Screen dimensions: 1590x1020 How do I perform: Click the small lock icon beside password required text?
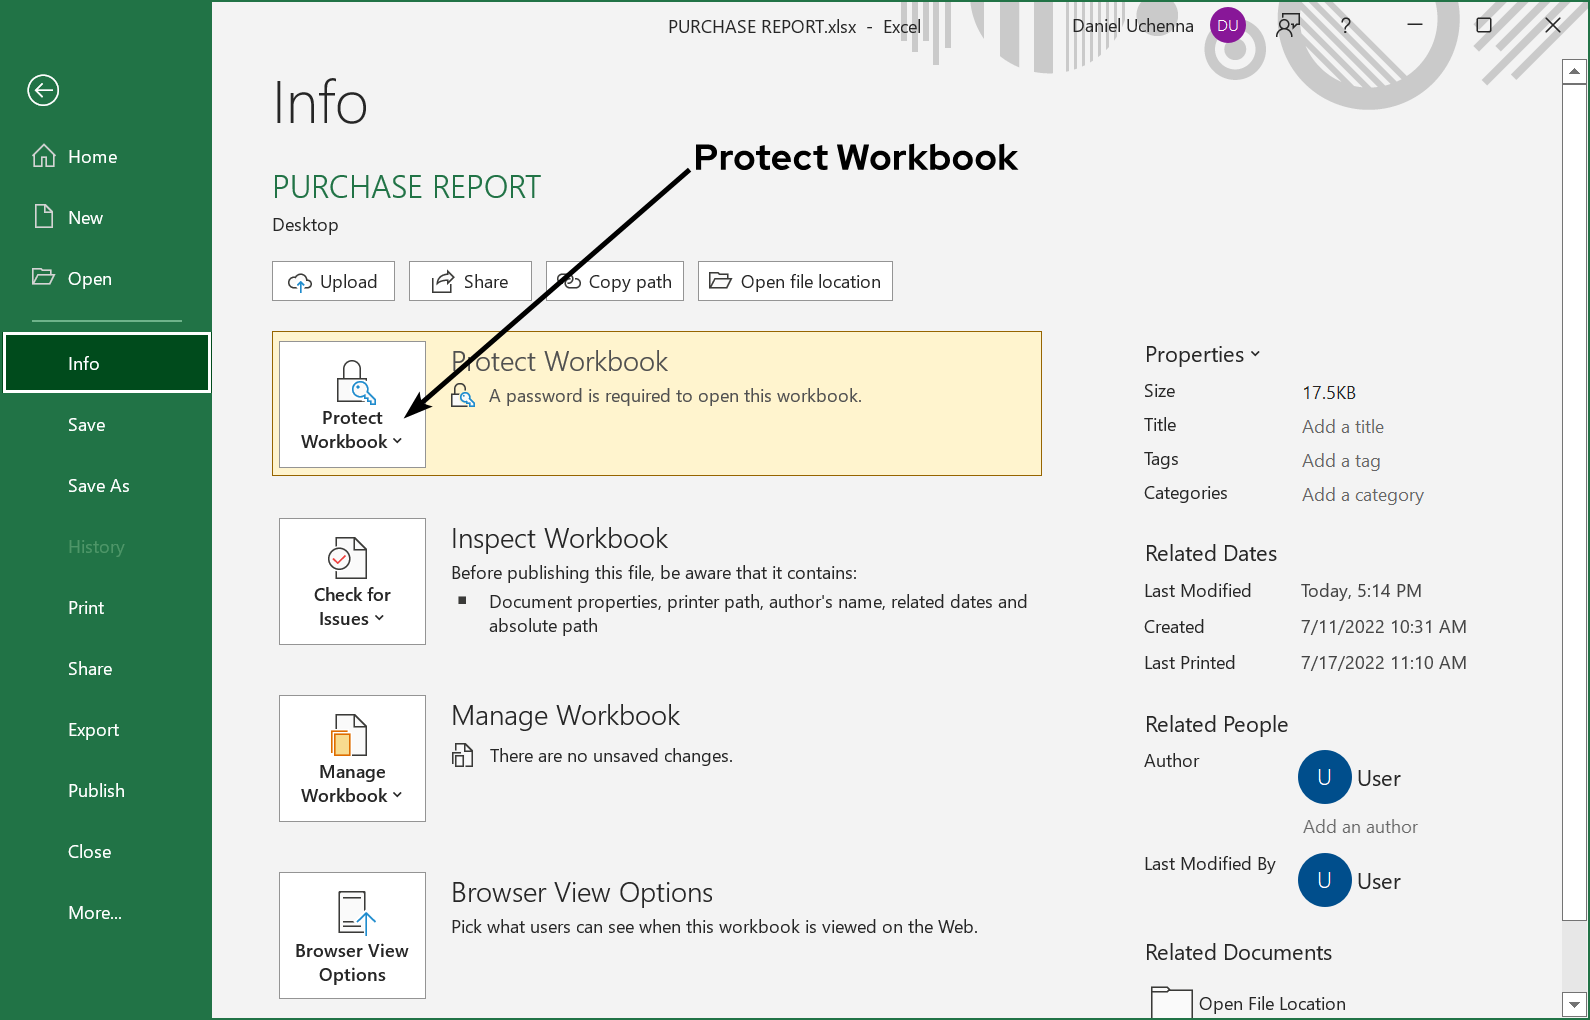pos(463,396)
